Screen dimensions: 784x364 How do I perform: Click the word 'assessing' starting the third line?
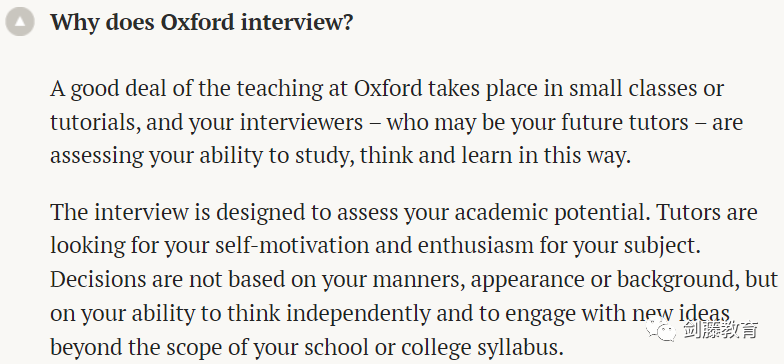coord(96,156)
